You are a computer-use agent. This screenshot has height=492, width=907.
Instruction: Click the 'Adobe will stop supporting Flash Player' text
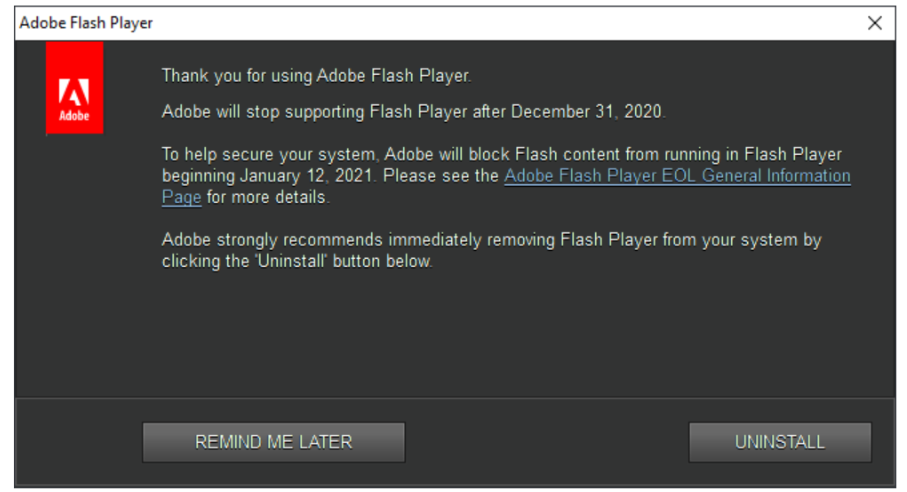314,112
